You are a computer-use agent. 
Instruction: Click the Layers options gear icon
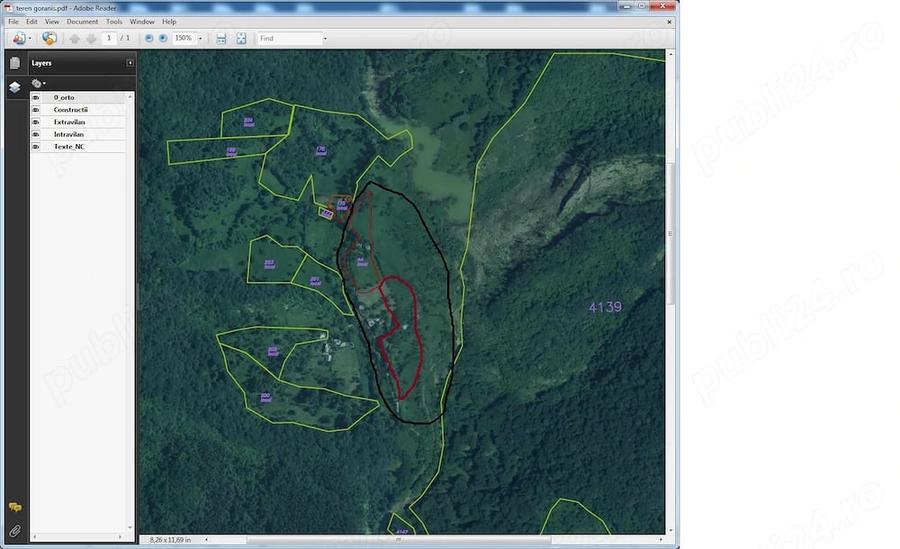click(x=37, y=83)
